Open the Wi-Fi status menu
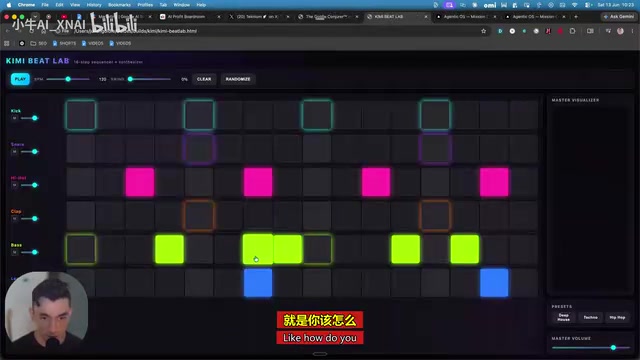This screenshot has width=640, height=360. click(575, 5)
